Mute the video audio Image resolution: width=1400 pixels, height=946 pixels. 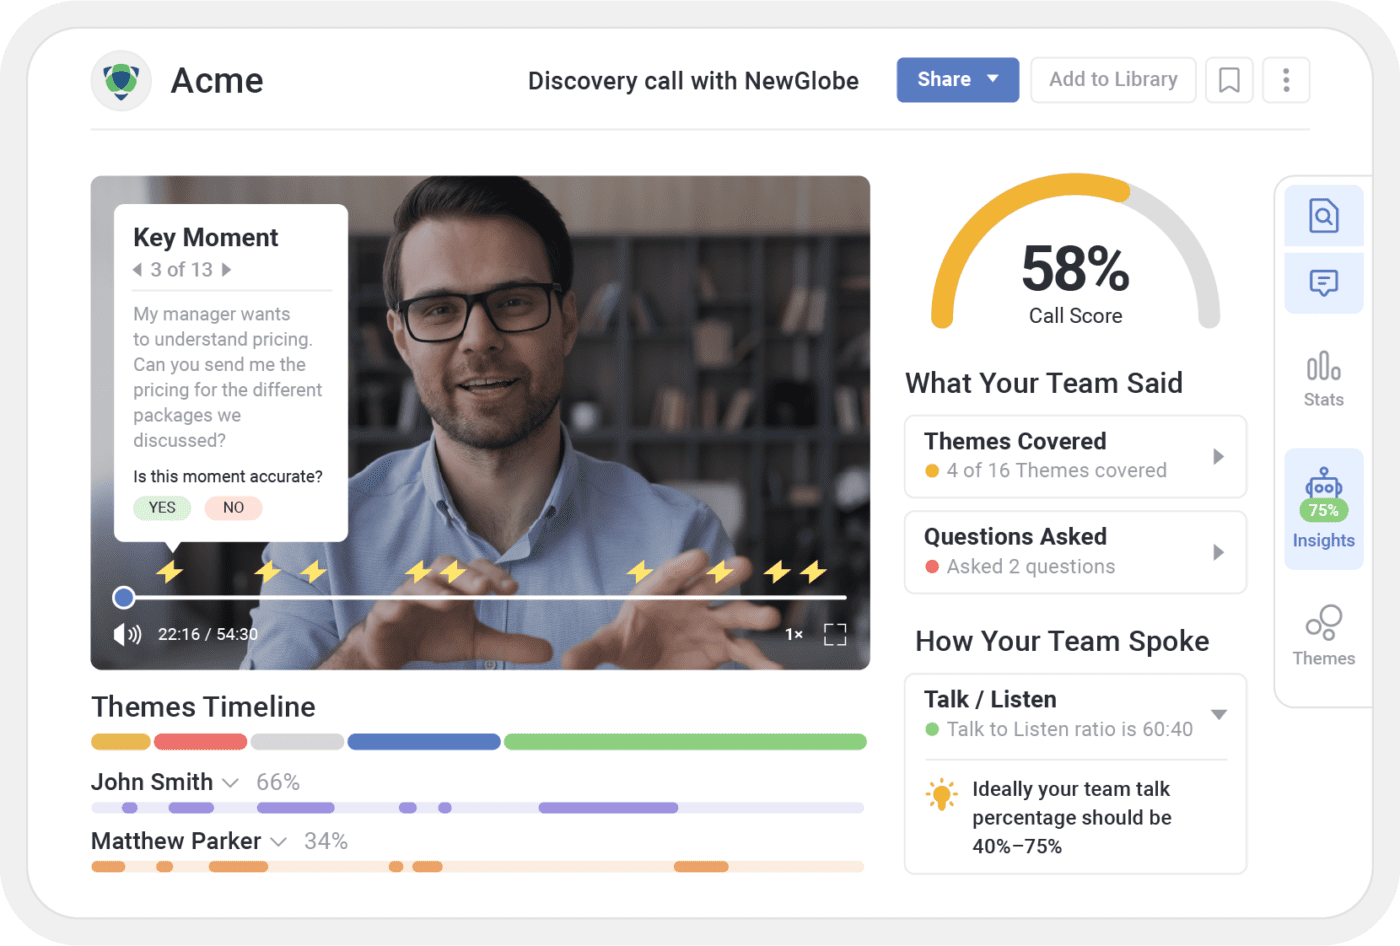pos(126,633)
